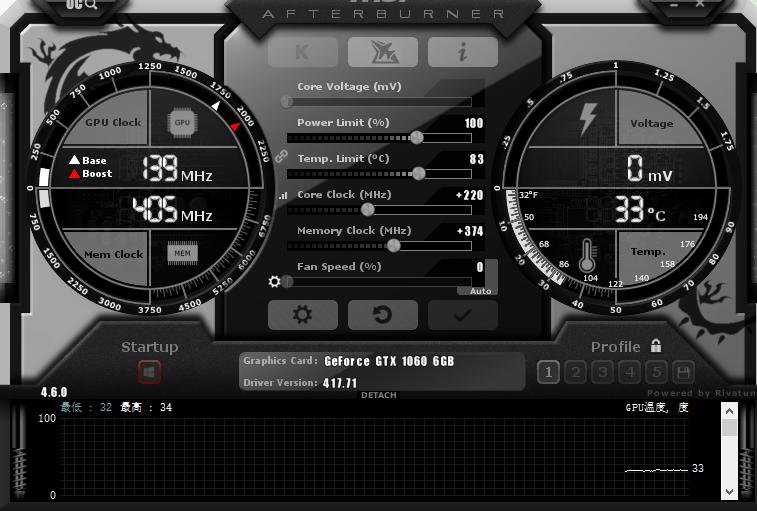Toggle the power and temp limit link
Viewport: 757px width, 511px height.
point(281,156)
